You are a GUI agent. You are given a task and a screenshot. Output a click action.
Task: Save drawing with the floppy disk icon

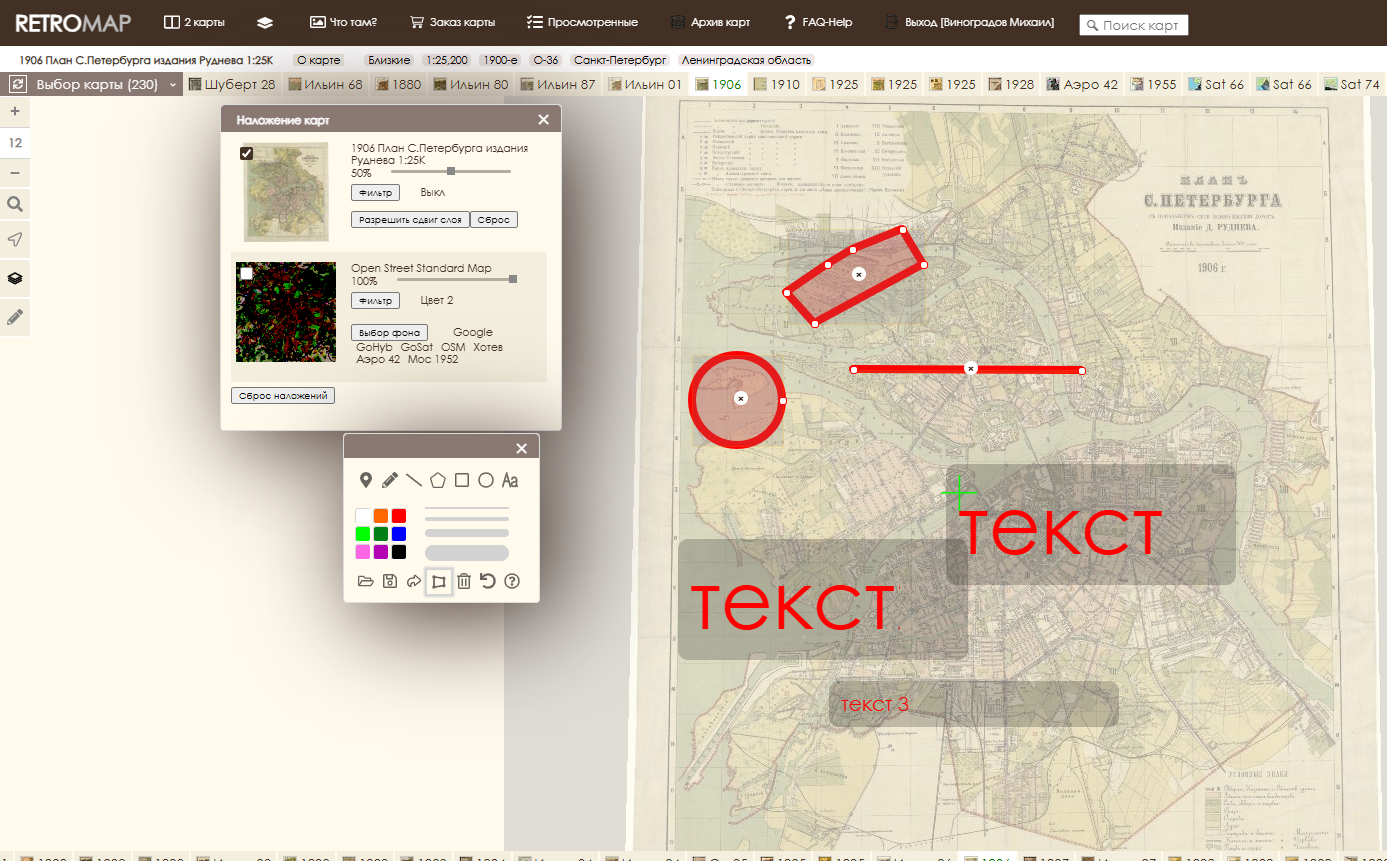(390, 582)
